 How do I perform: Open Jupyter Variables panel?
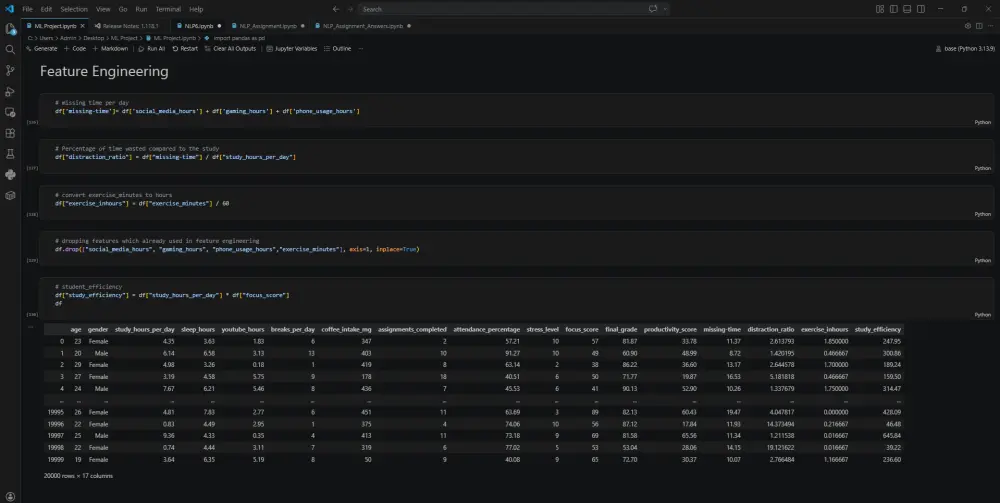(291, 48)
